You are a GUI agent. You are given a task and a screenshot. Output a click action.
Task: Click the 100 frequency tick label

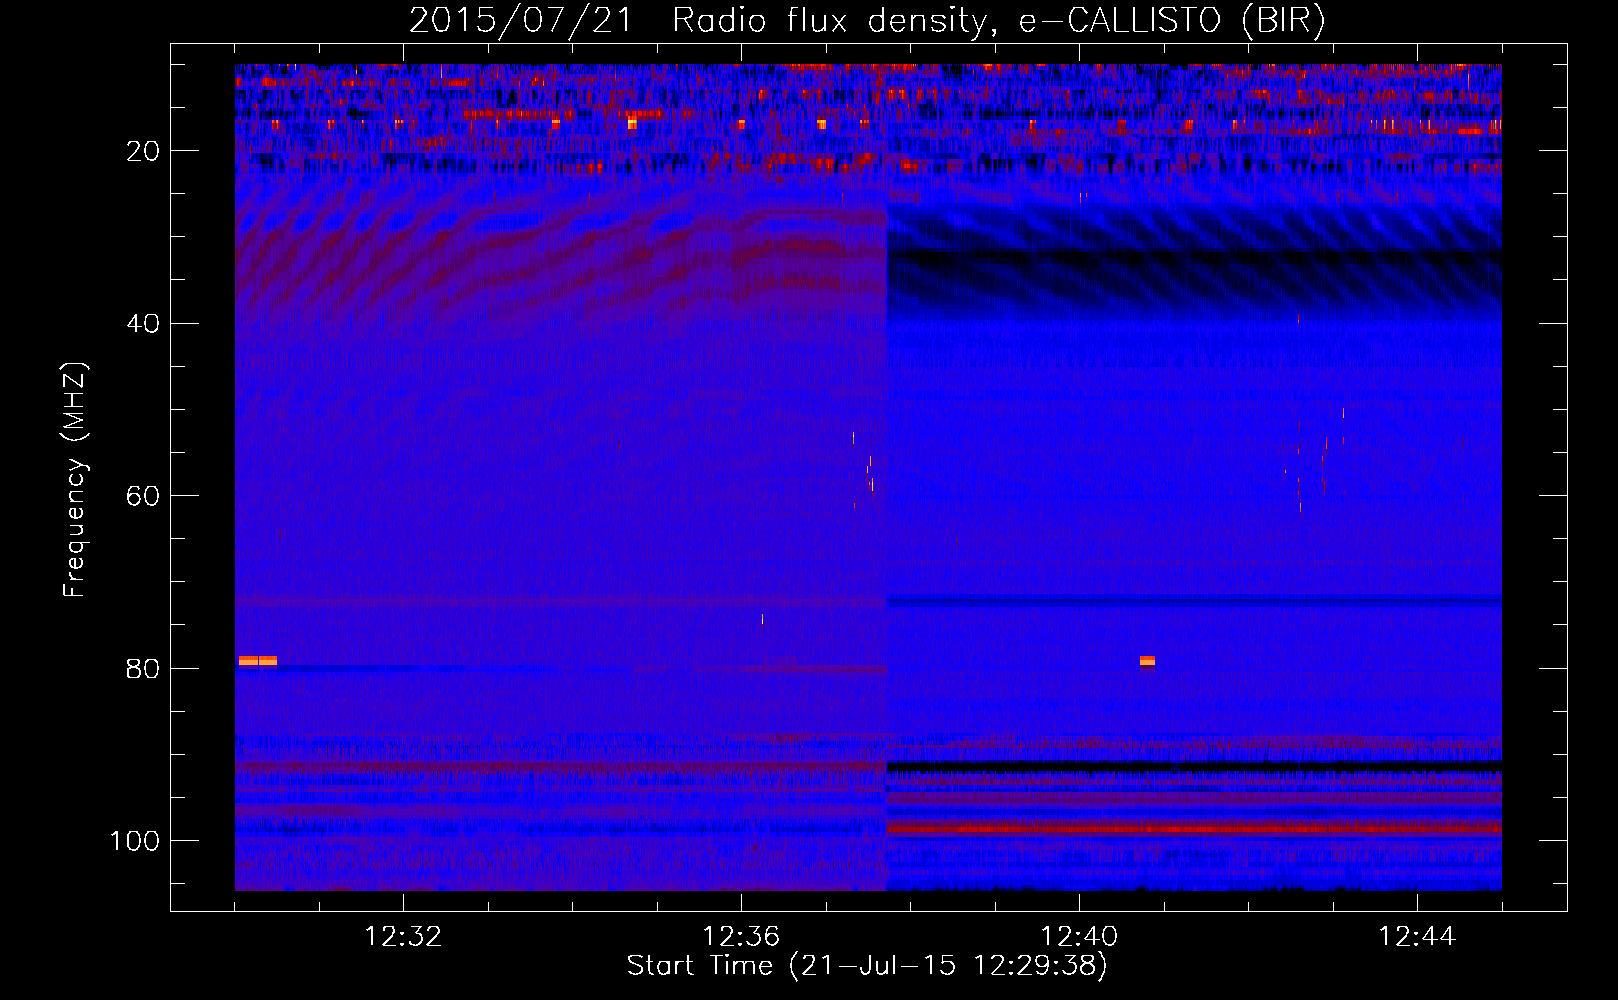coord(135,841)
